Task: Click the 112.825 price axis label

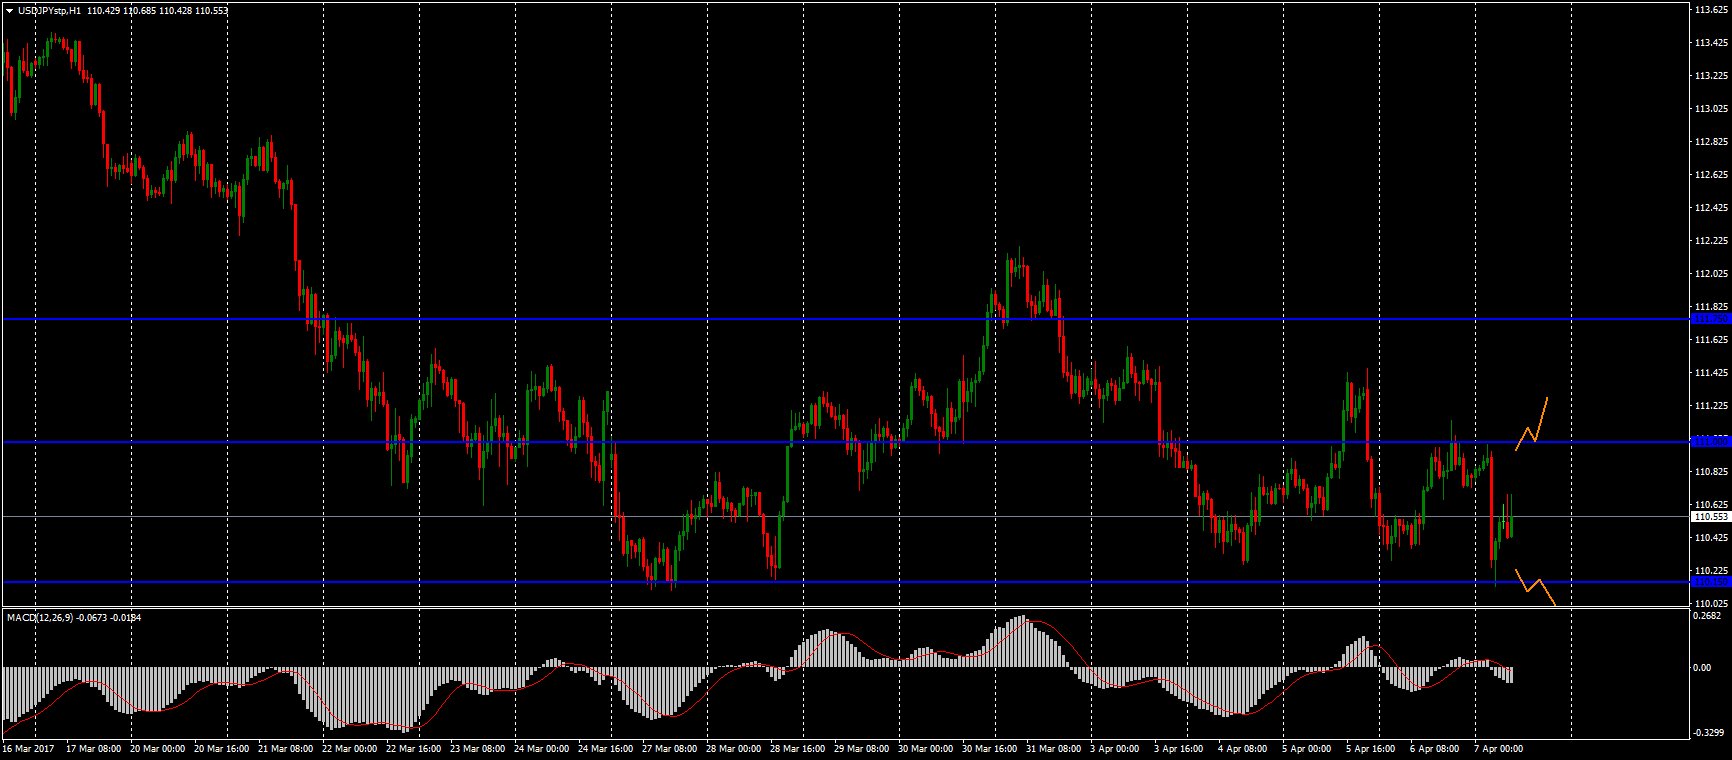Action: point(1712,142)
